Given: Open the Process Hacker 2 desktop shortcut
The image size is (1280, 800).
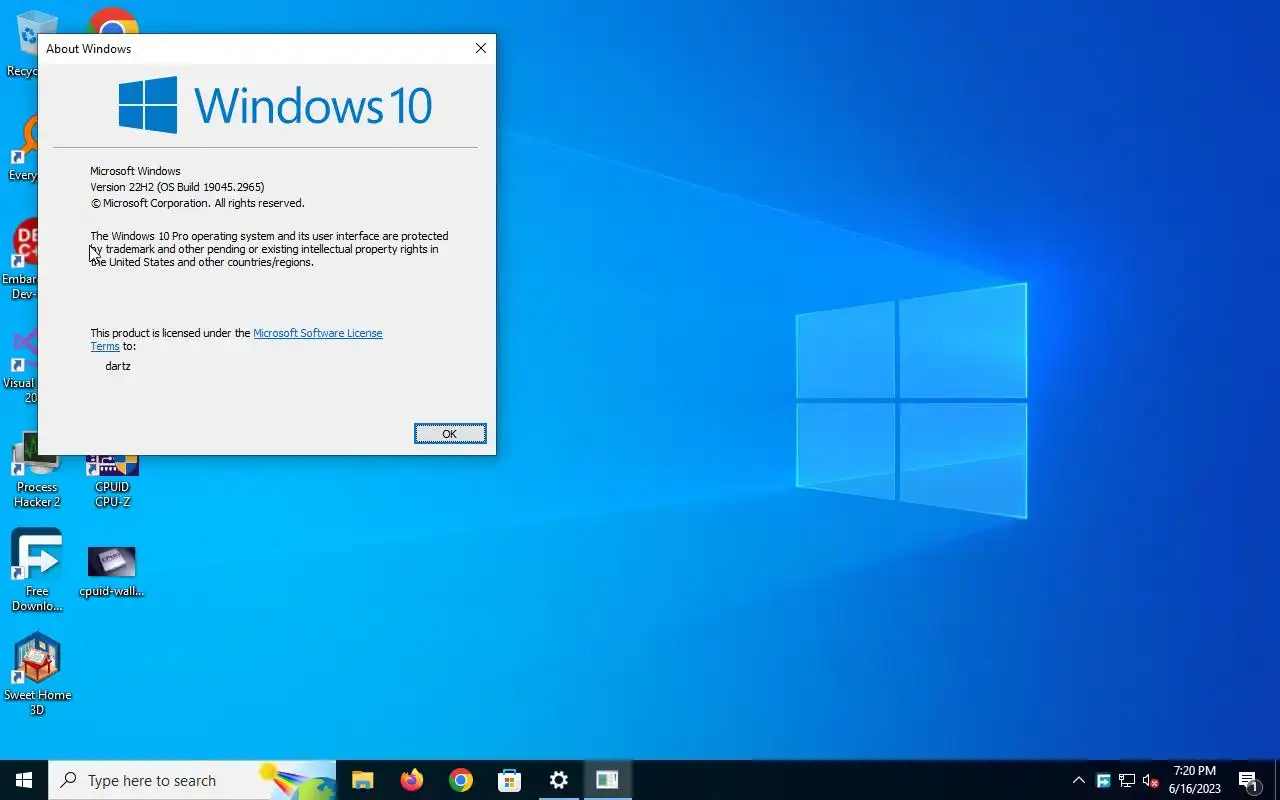Looking at the screenshot, I should pyautogui.click(x=36, y=472).
